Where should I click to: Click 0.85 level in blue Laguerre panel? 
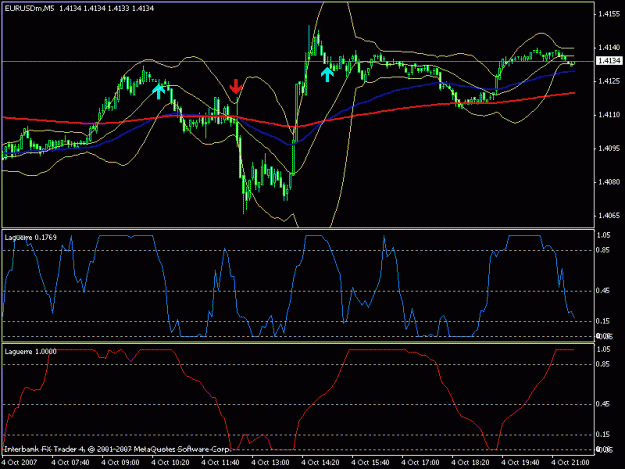click(603, 250)
